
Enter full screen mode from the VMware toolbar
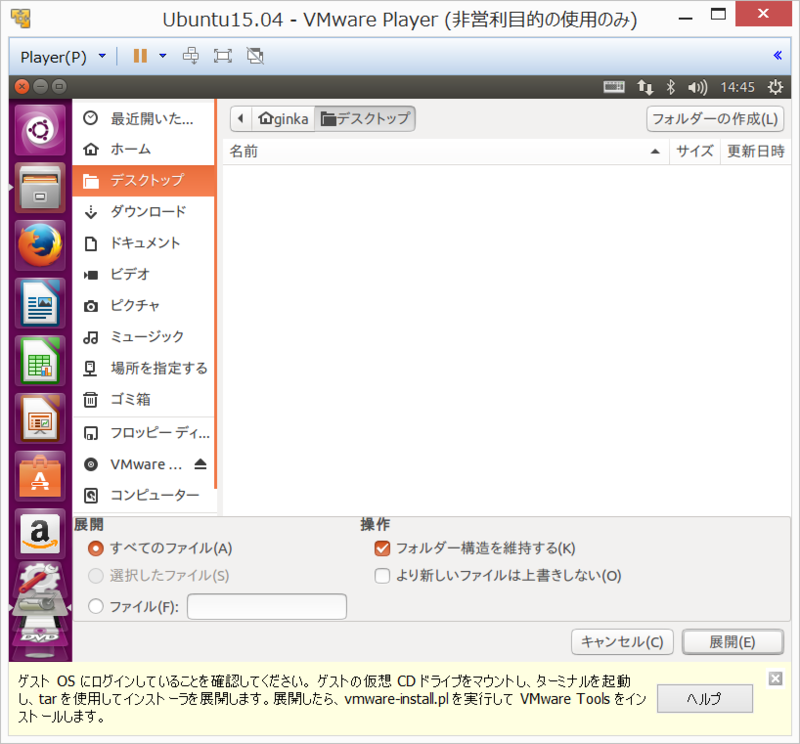click(x=222, y=56)
